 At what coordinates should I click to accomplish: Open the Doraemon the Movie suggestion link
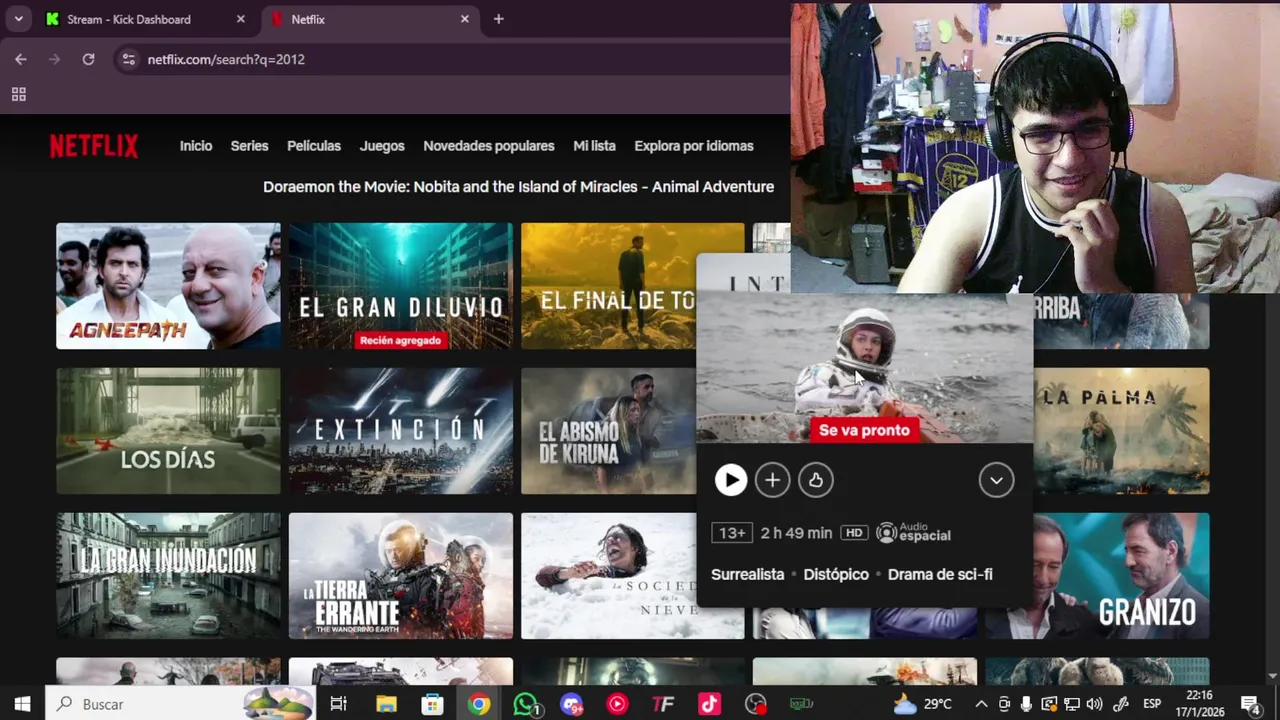point(518,187)
